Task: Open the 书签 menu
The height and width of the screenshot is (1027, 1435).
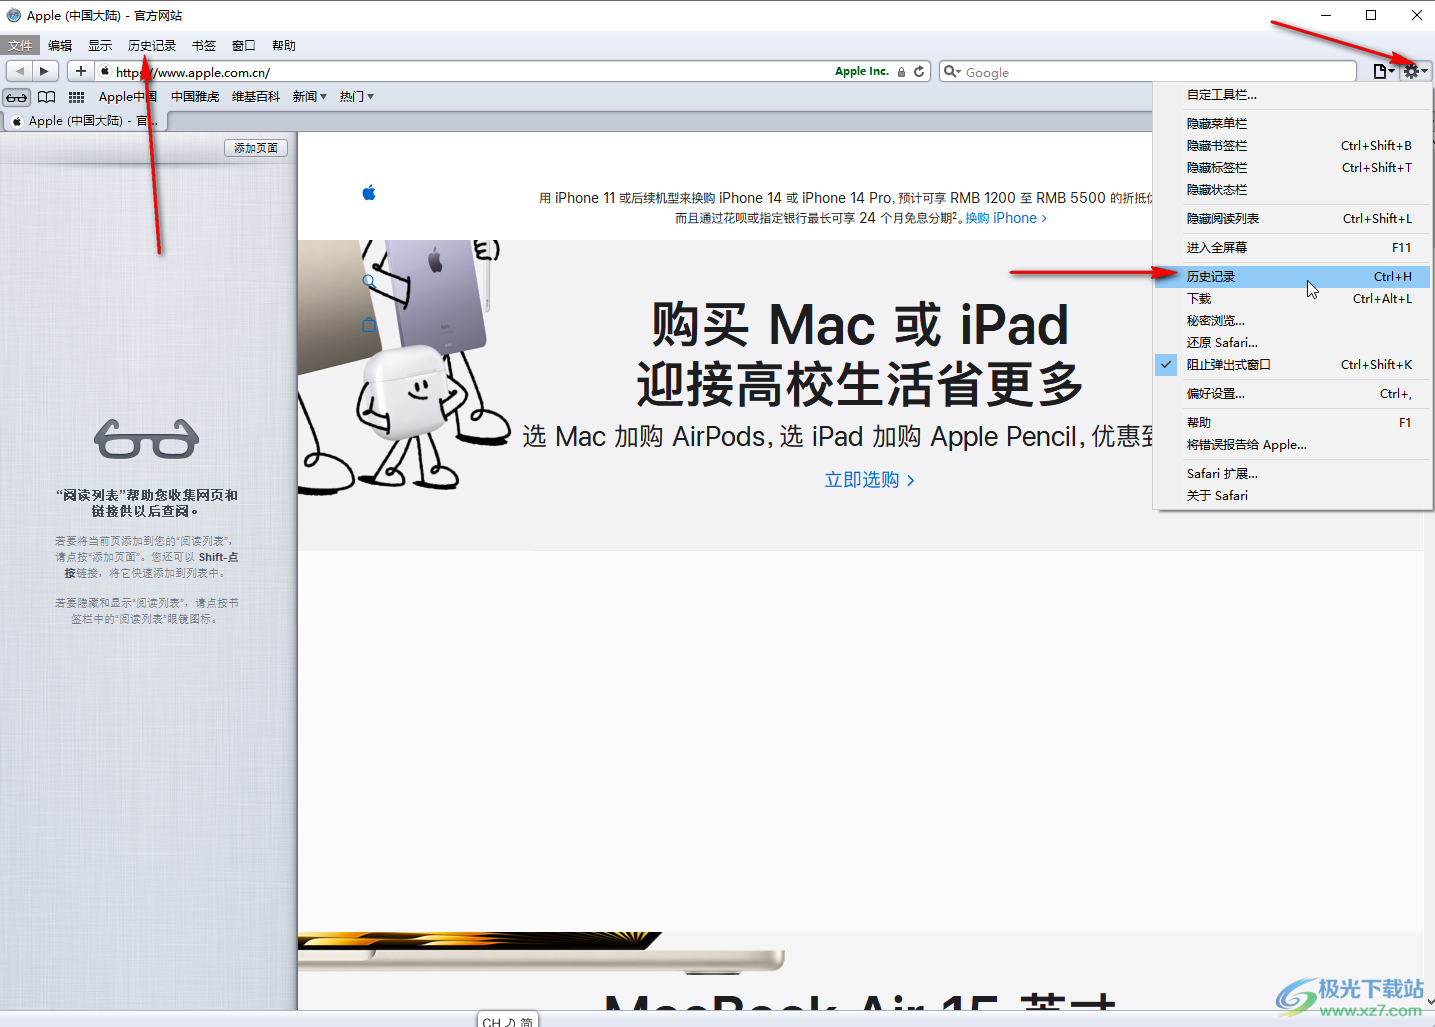Action: point(204,46)
